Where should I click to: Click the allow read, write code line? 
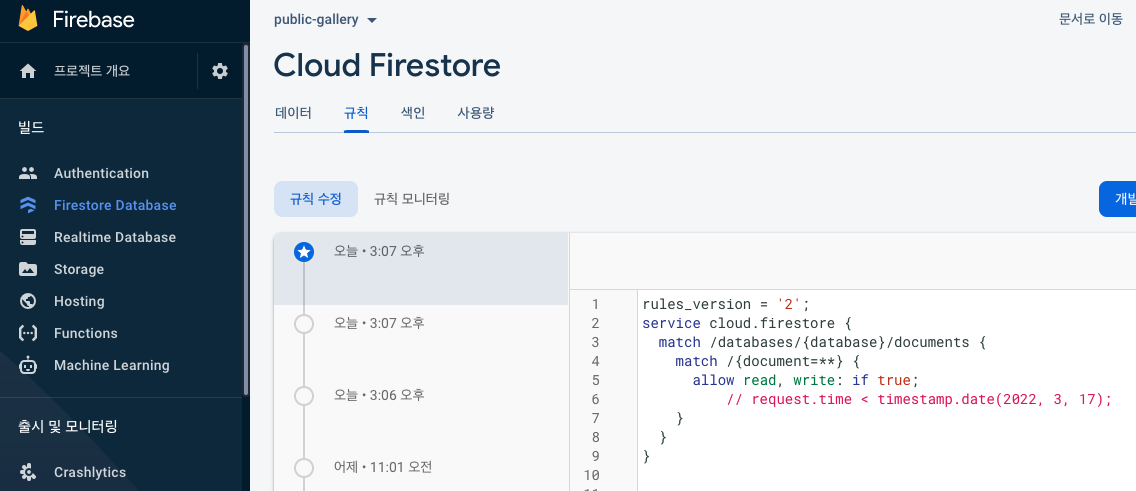pyautogui.click(x=806, y=380)
